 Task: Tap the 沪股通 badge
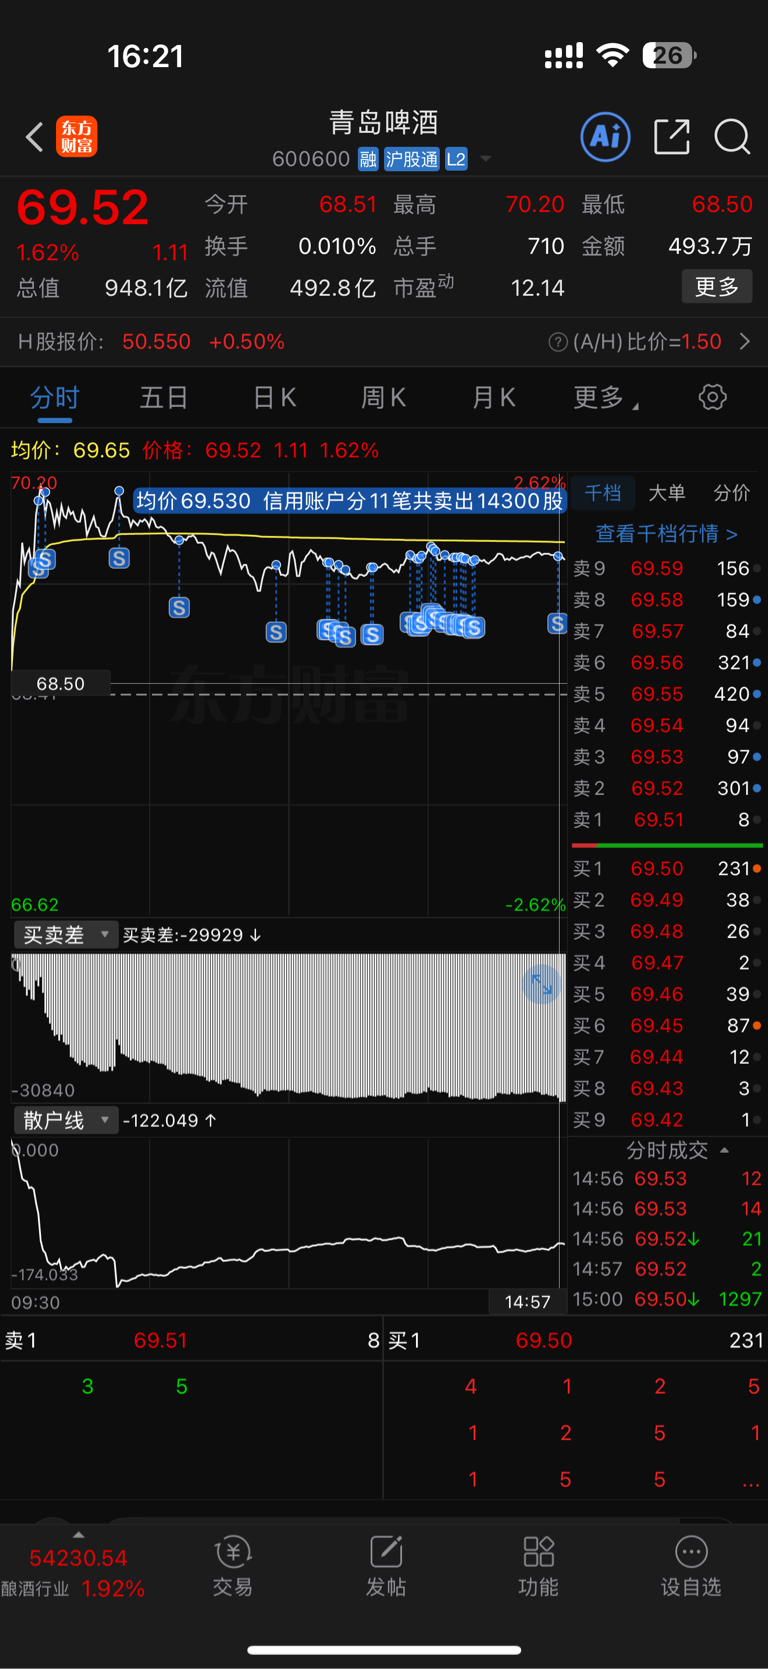tap(412, 159)
